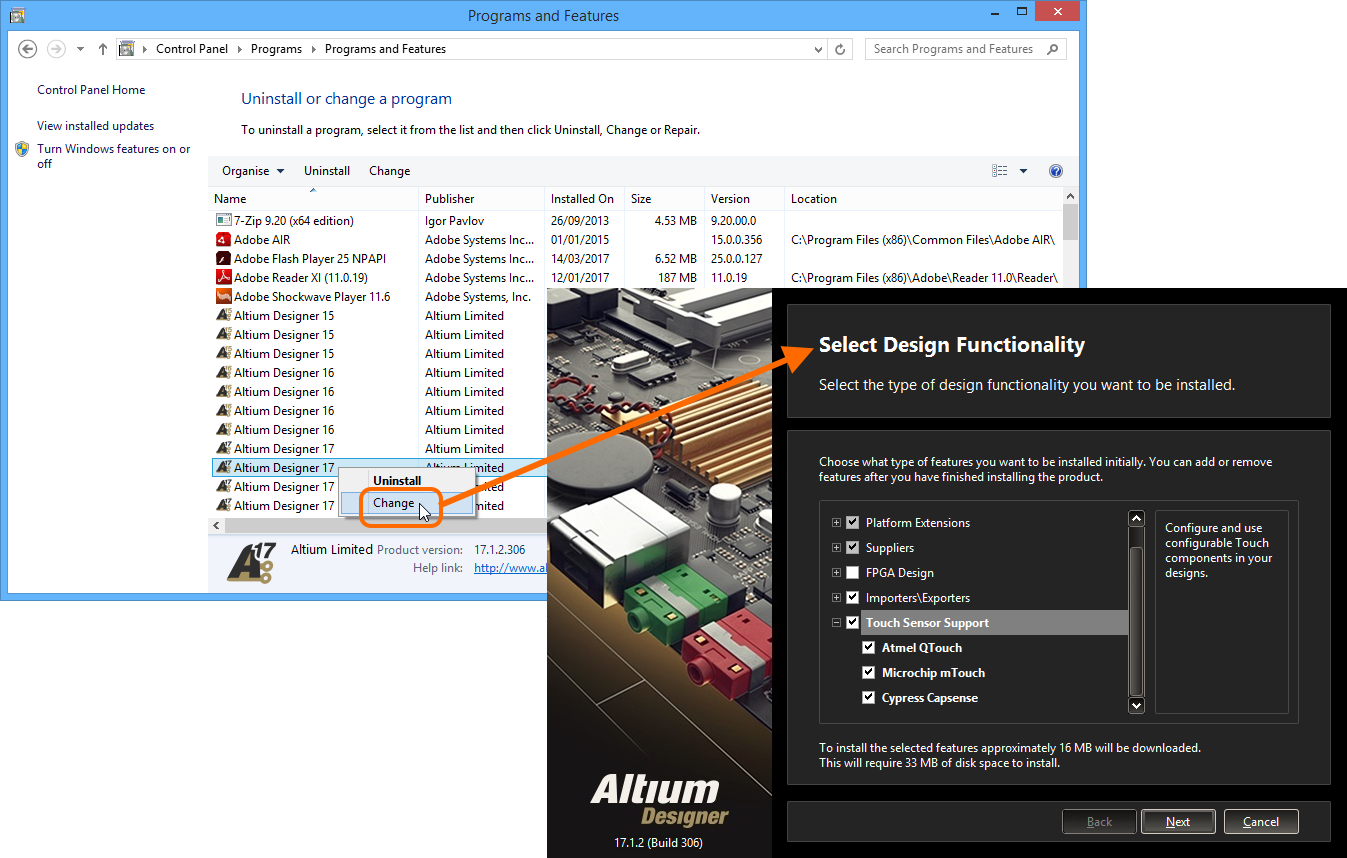
Task: Select Adobe Shockwave Player 11.6 icon
Action: tap(224, 297)
